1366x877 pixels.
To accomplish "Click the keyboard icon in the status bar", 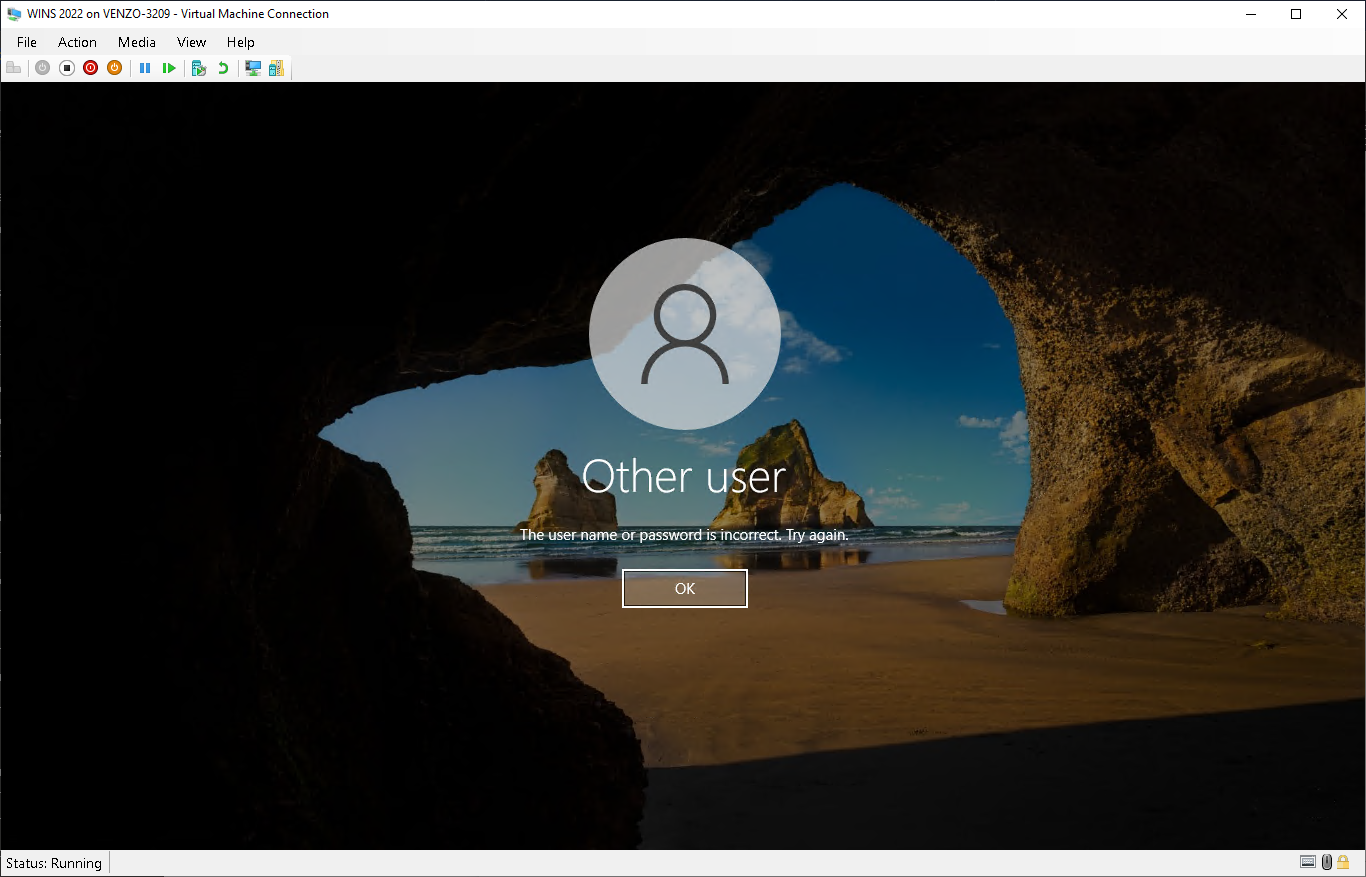I will (x=1308, y=862).
